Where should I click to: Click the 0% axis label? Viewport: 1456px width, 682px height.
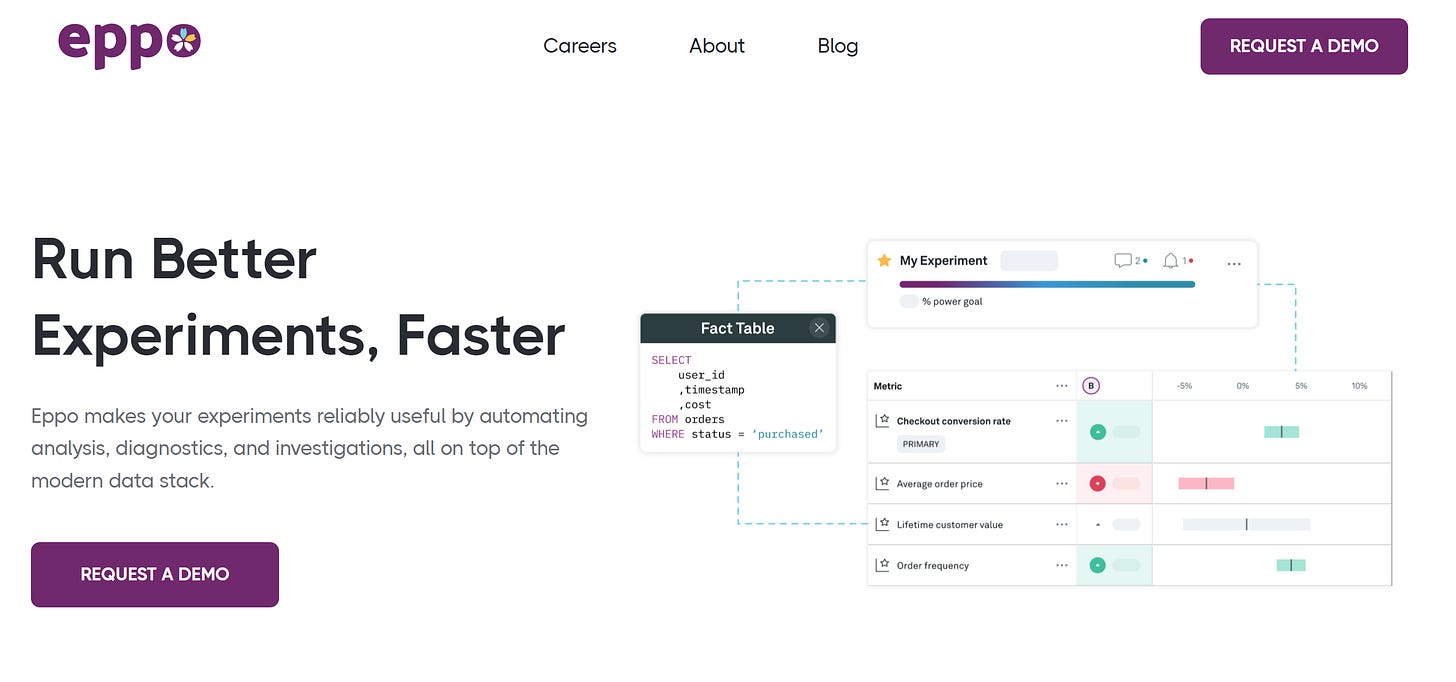[x=1243, y=385]
